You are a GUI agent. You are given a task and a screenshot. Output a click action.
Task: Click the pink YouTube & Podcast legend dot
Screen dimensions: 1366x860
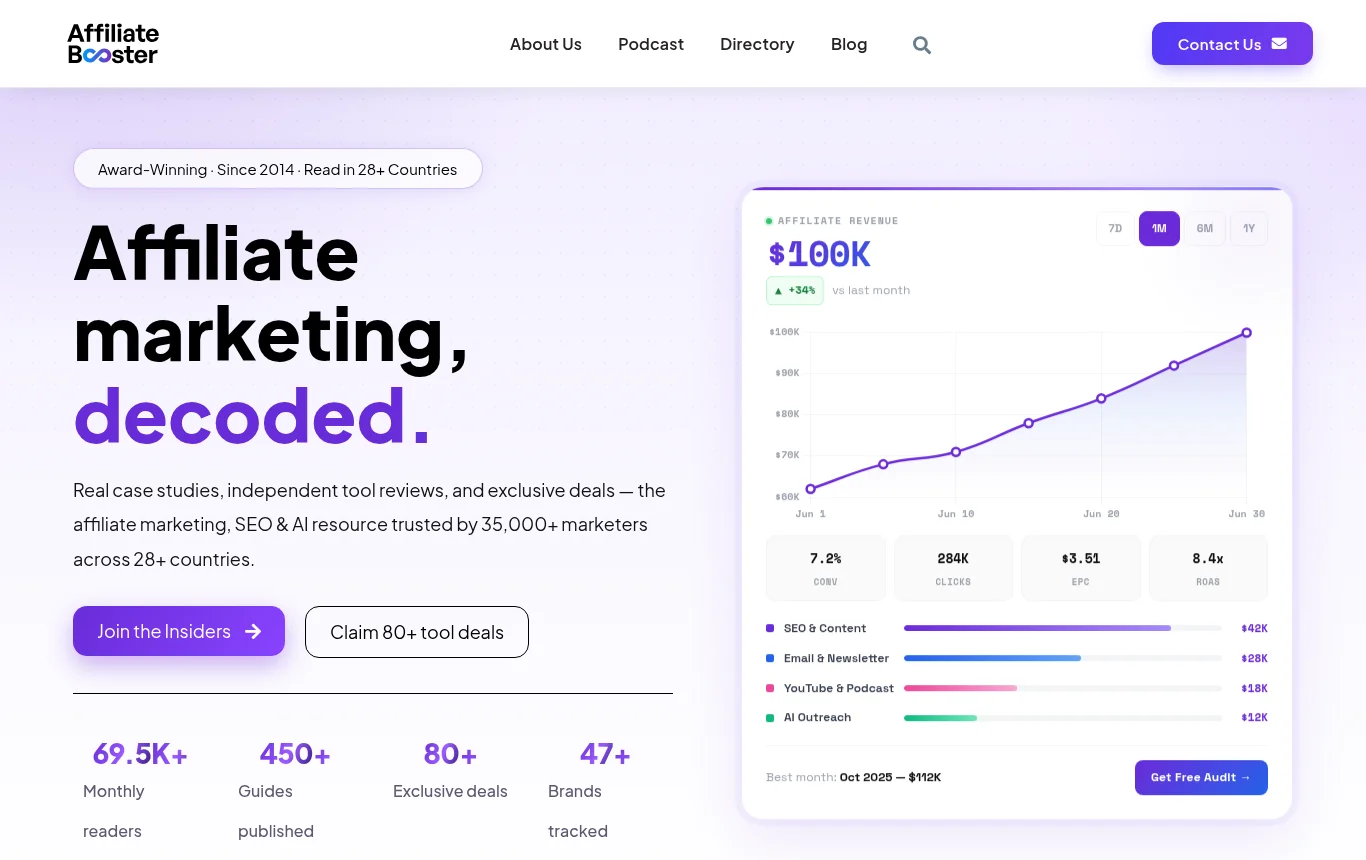(x=770, y=688)
